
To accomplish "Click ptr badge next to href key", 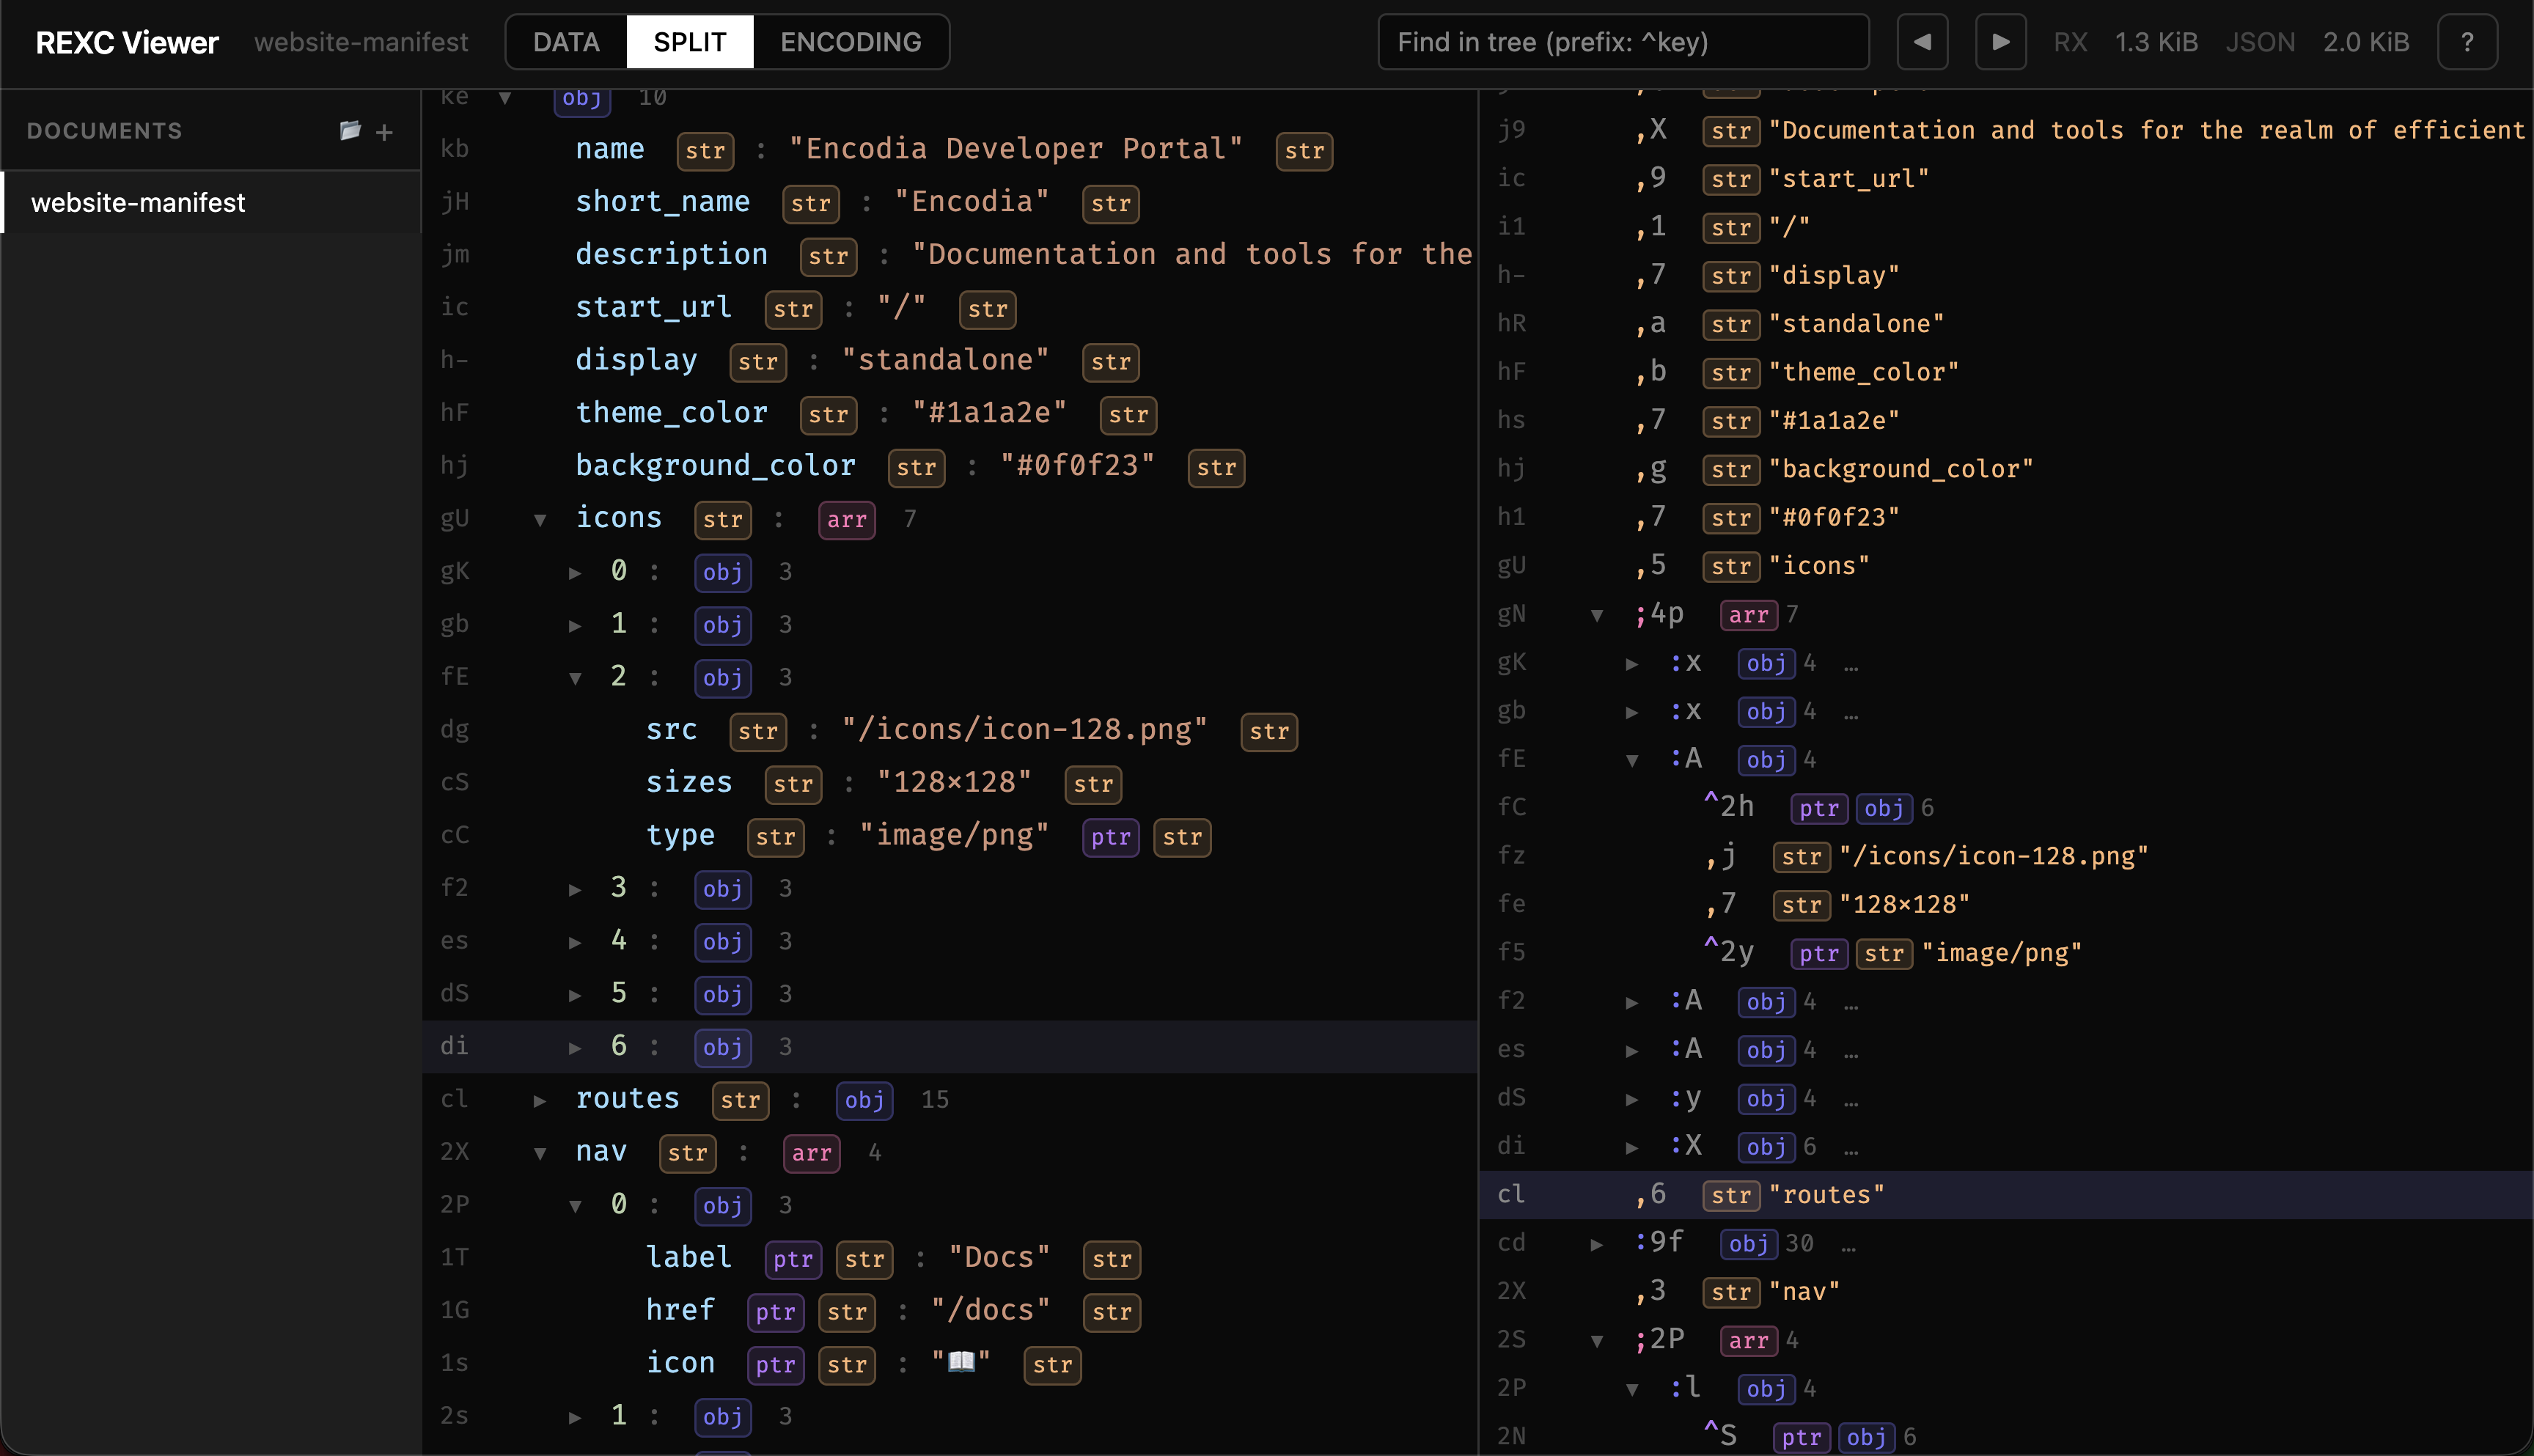I will click(775, 1312).
